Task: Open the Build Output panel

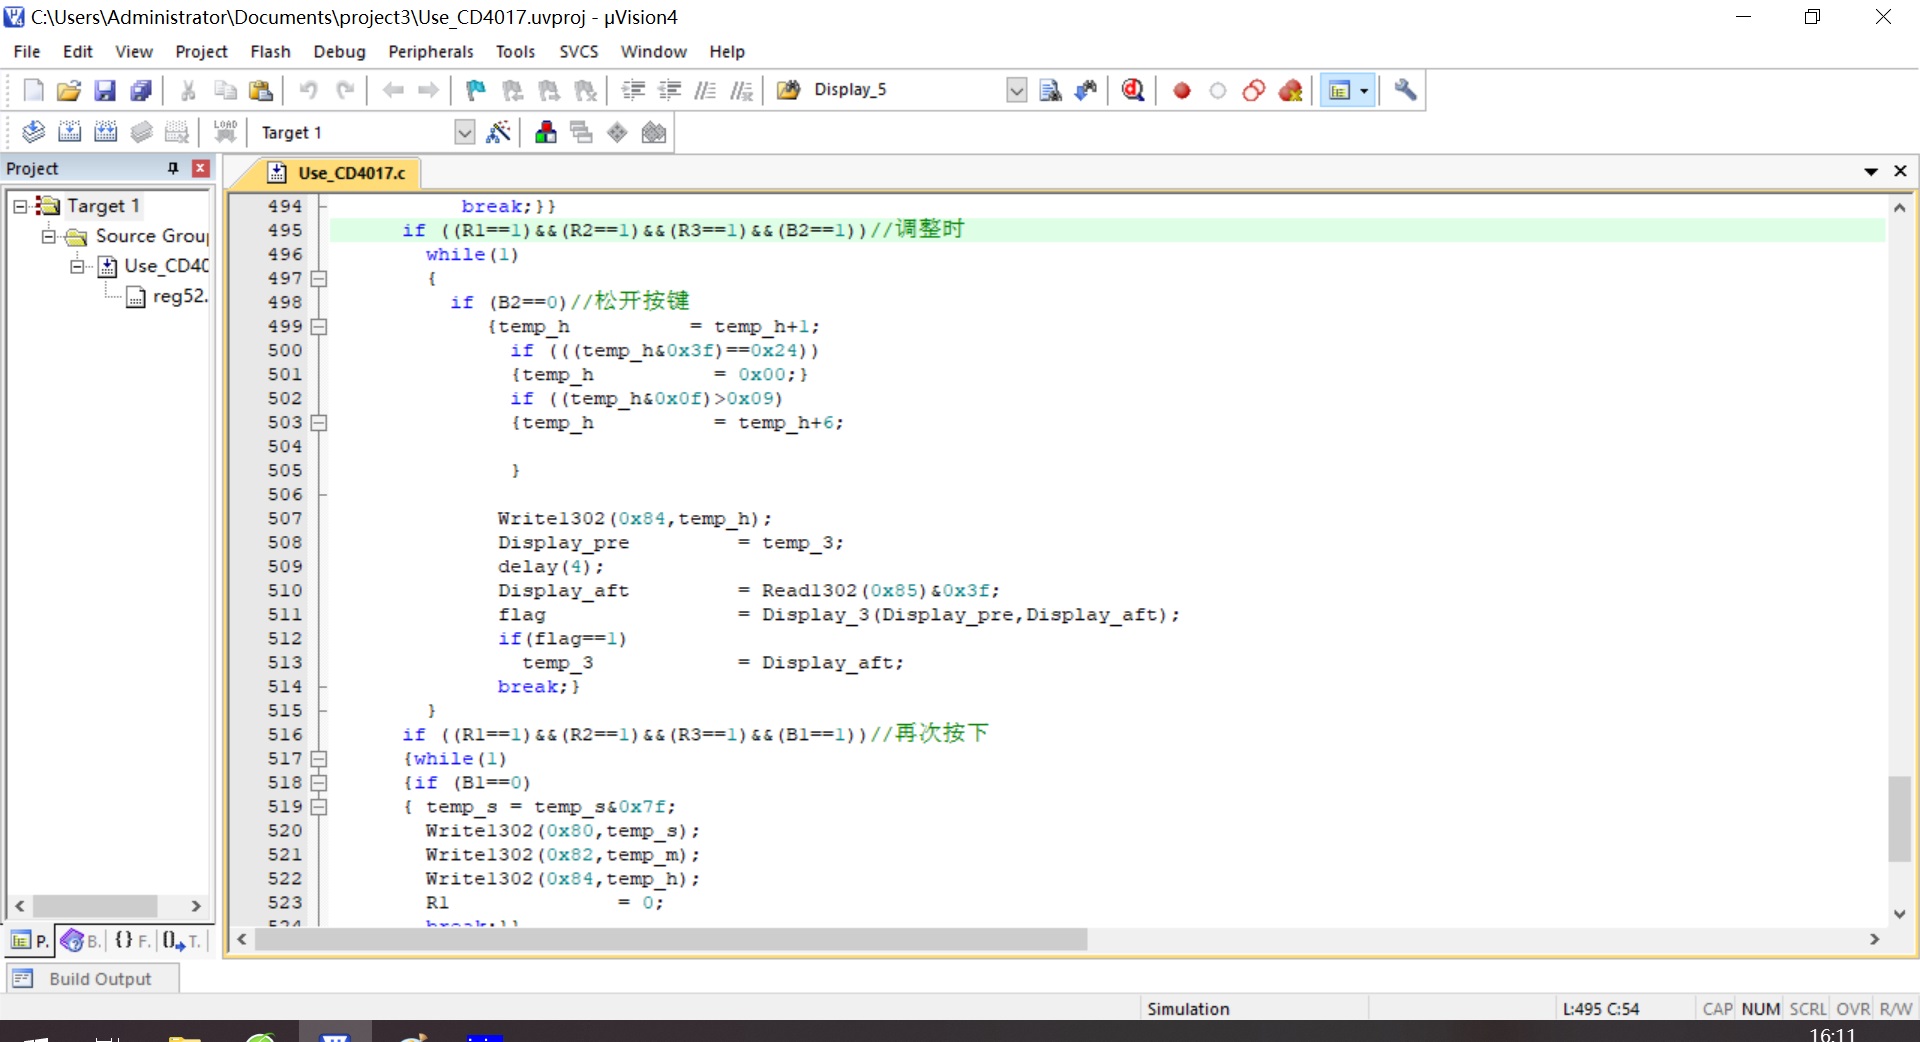Action: [x=93, y=979]
